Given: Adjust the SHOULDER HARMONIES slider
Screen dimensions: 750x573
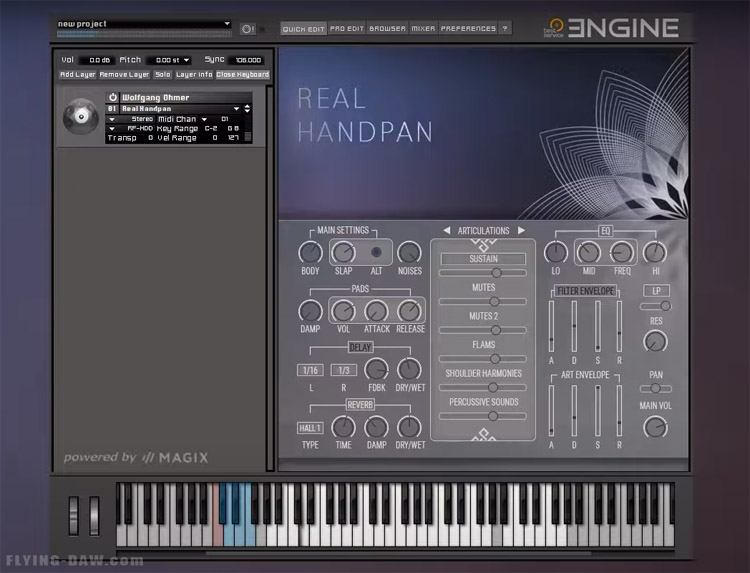Looking at the screenshot, I should [483, 387].
